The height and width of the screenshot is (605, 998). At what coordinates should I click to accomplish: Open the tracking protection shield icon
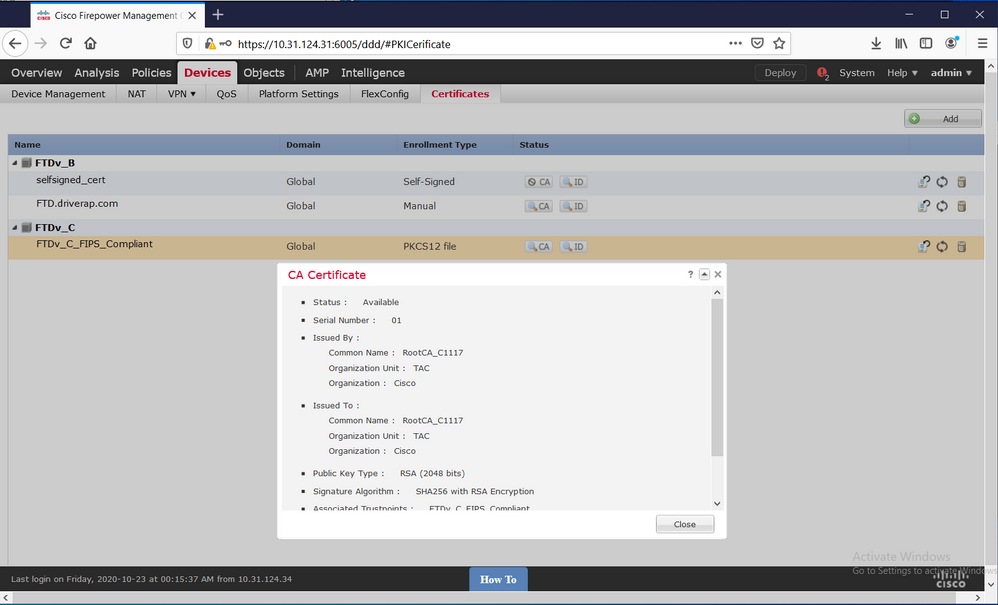[187, 43]
